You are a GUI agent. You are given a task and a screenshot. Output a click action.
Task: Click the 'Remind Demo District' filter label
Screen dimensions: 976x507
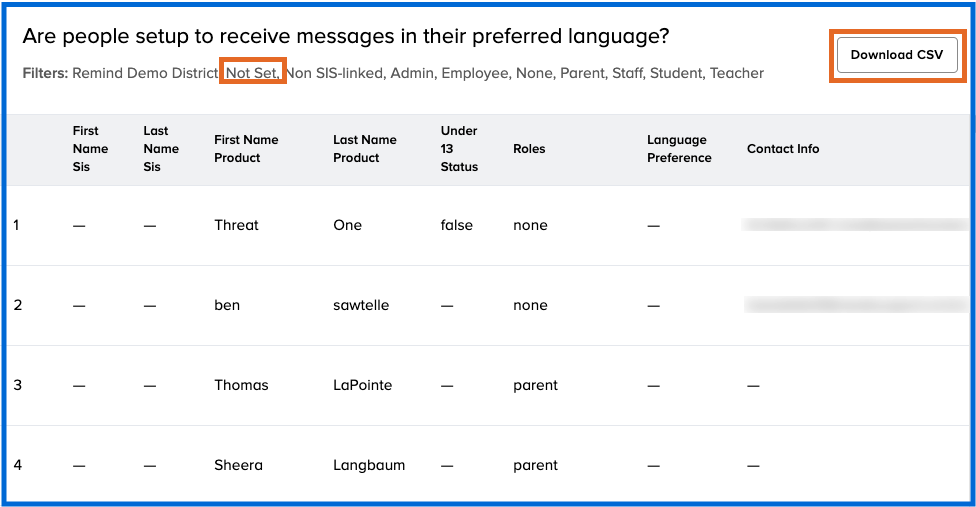coord(145,73)
